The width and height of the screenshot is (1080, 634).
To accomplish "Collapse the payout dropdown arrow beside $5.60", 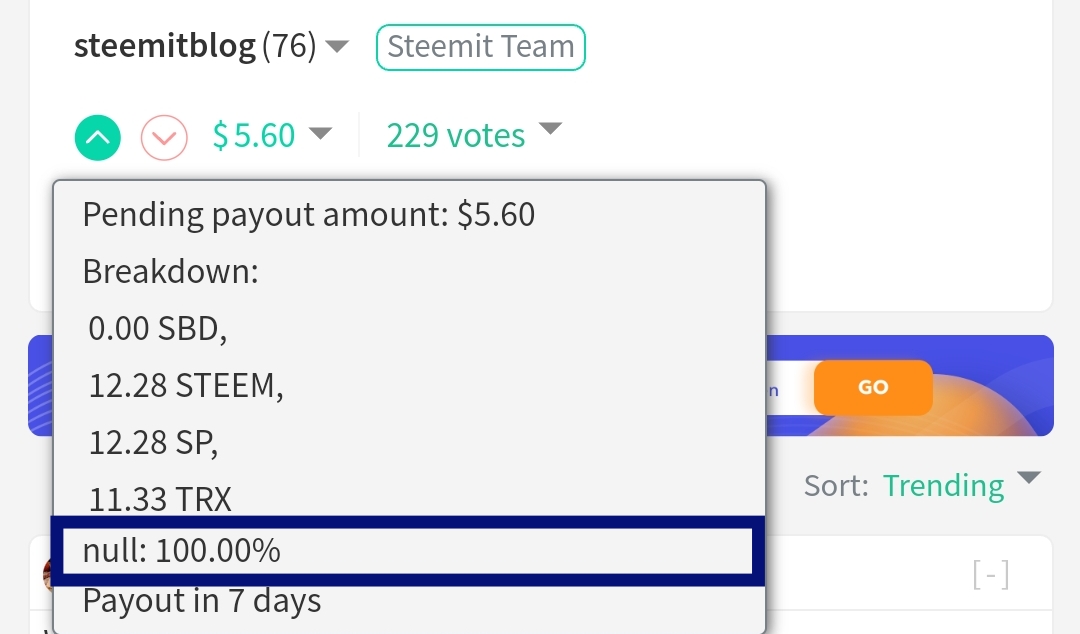I will click(x=320, y=132).
